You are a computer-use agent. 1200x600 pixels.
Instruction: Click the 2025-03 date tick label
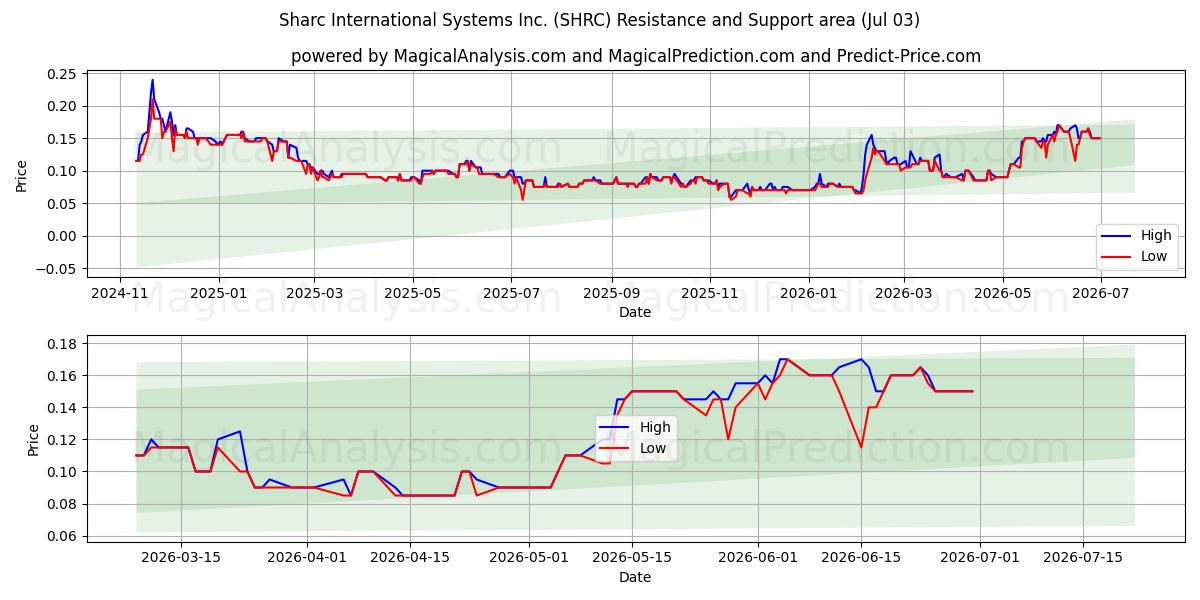[x=314, y=293]
